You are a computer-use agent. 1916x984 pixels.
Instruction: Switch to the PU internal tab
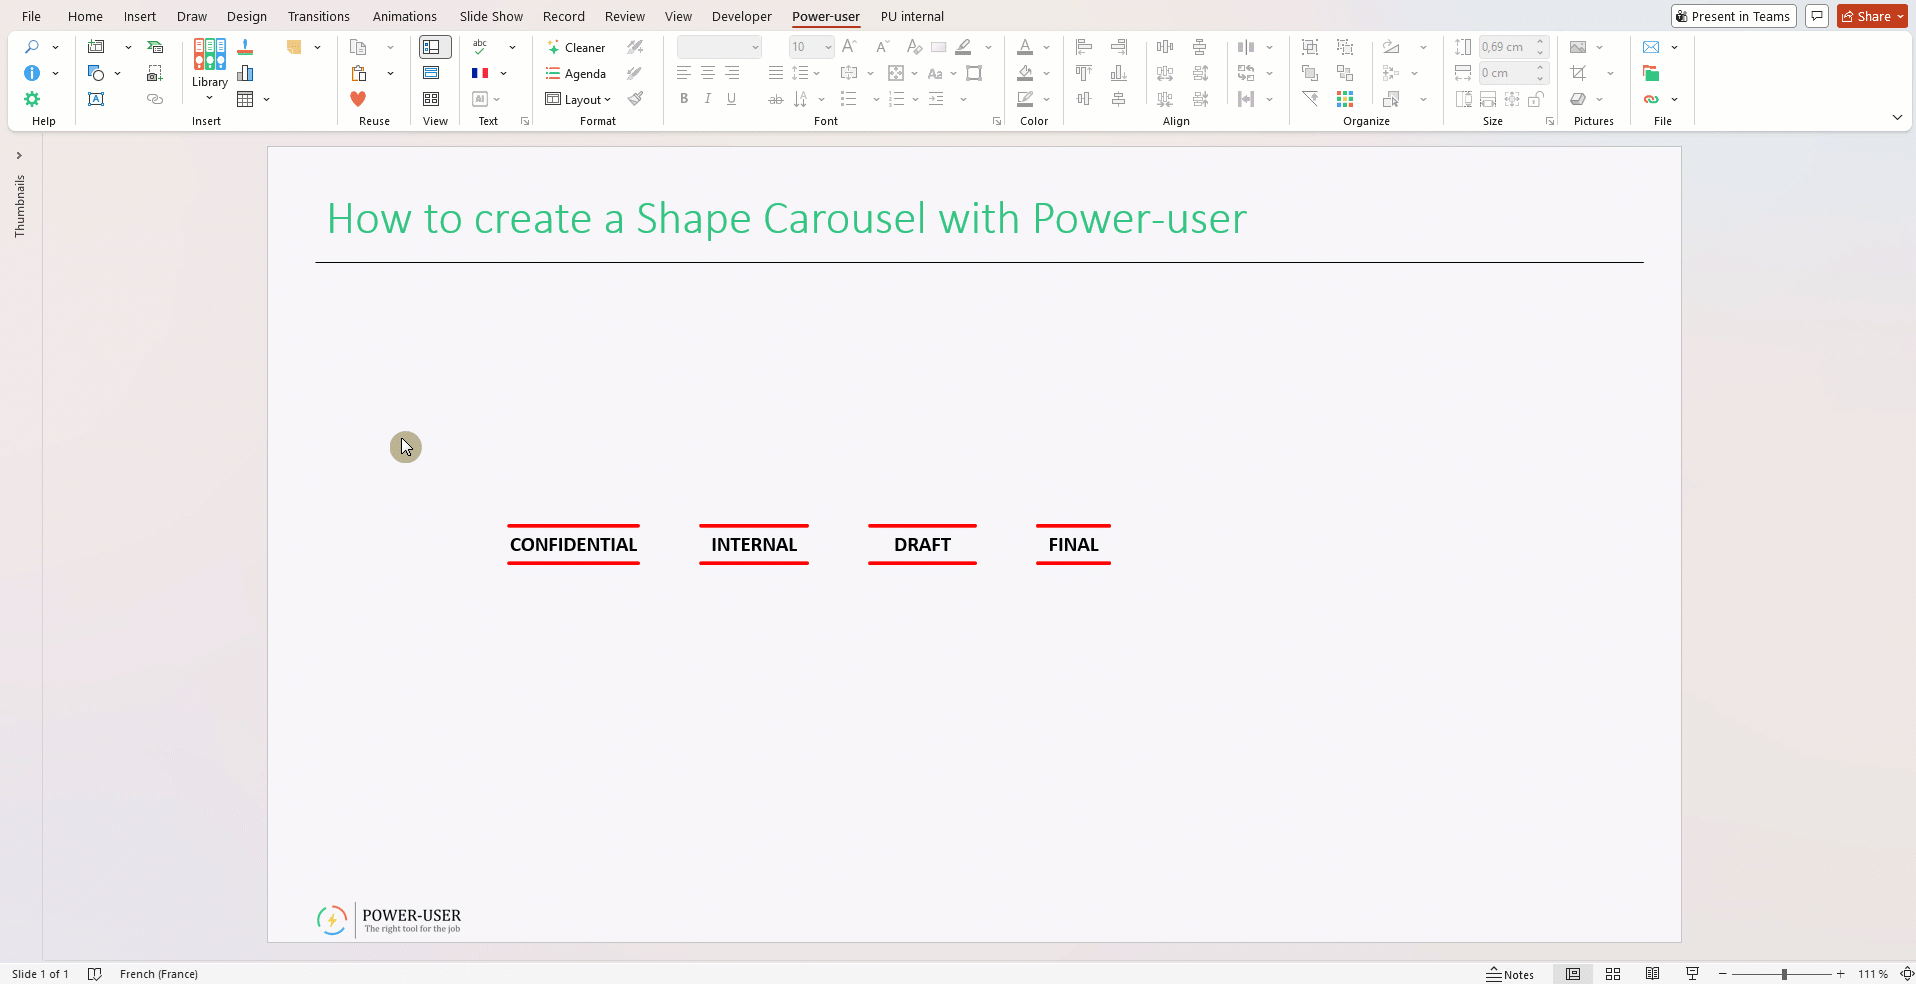point(912,16)
